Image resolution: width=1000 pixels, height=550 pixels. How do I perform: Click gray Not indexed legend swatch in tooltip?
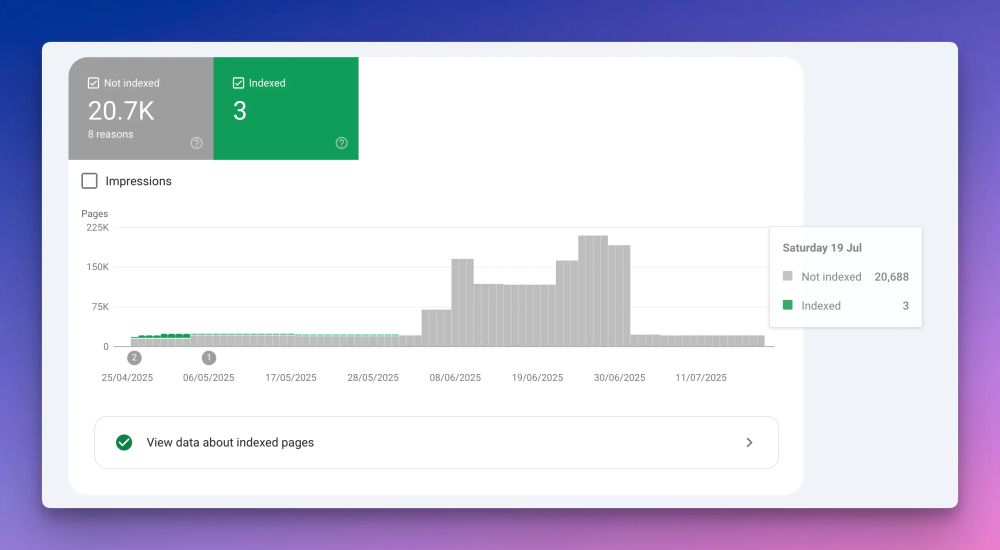tap(788, 276)
